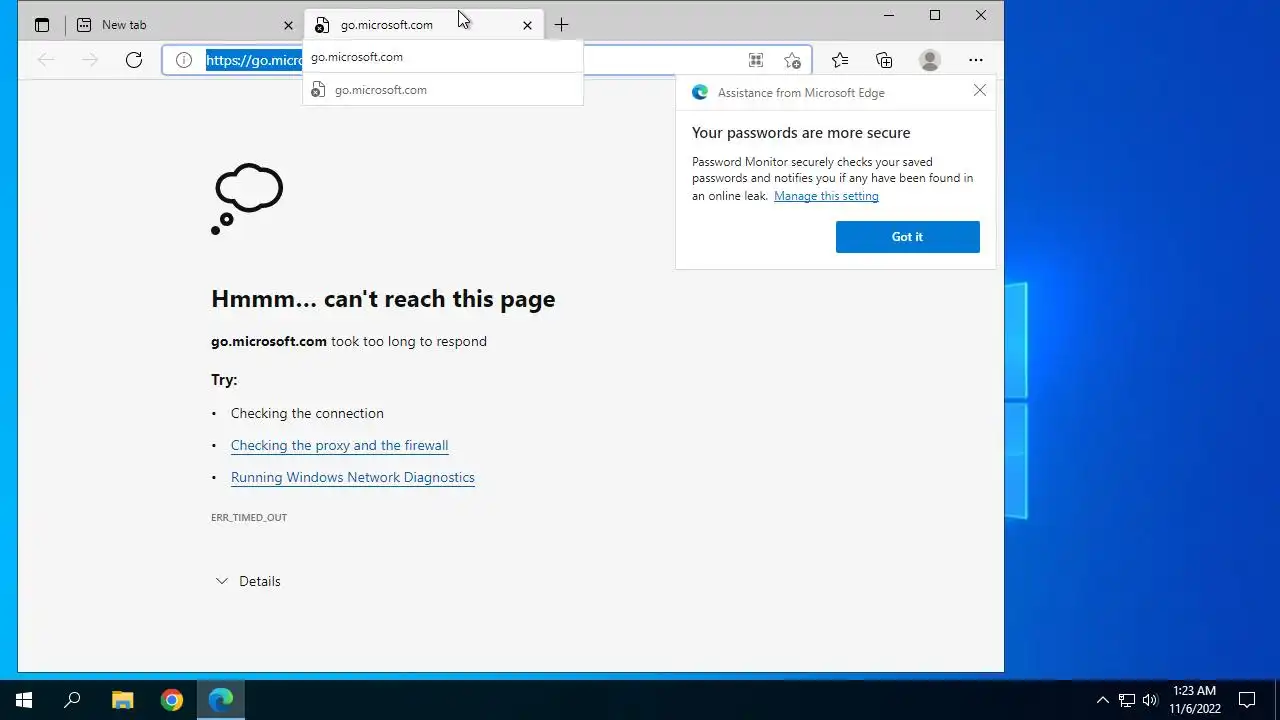Open Collections panel
1280x720 pixels.
tap(884, 60)
